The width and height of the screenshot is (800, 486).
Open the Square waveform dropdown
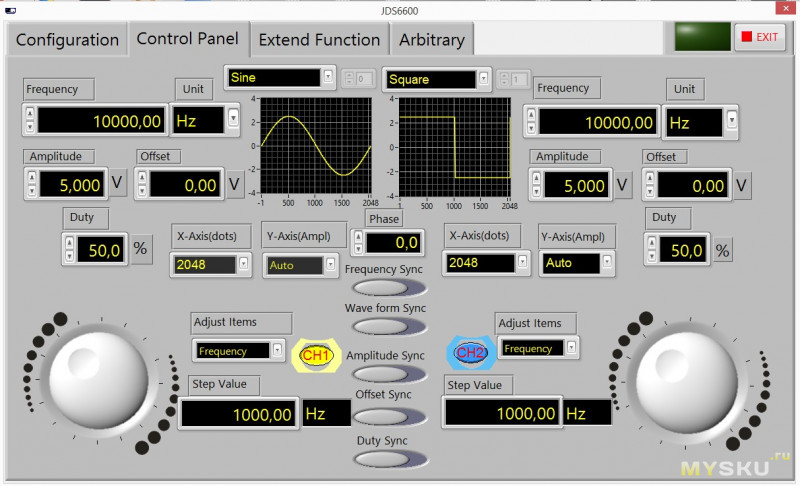tap(484, 78)
